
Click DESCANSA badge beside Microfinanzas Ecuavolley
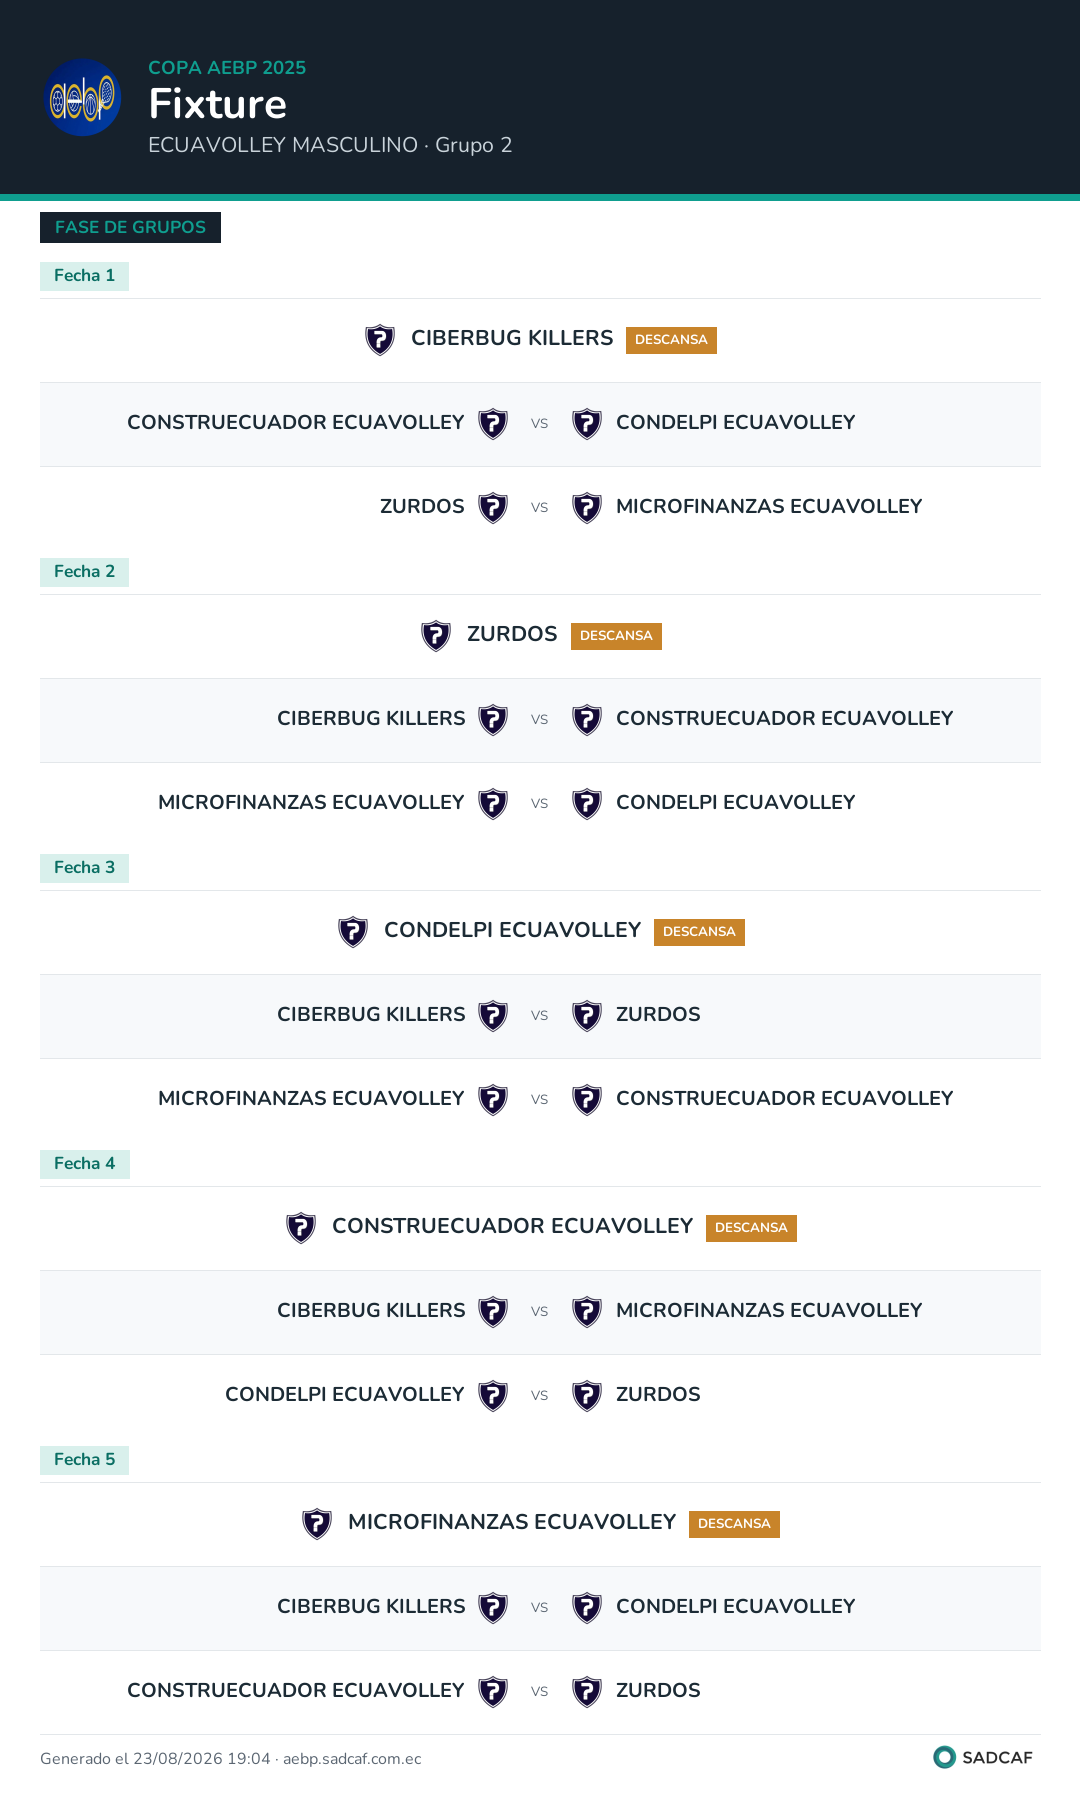pos(734,1524)
